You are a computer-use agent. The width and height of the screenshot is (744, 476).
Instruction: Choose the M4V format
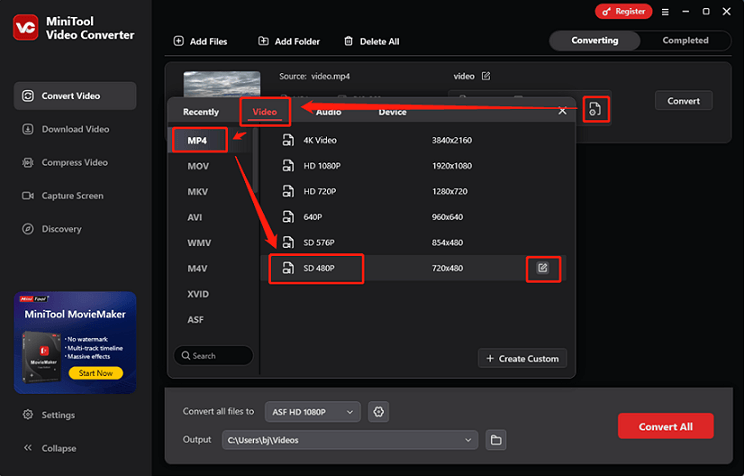click(x=197, y=269)
